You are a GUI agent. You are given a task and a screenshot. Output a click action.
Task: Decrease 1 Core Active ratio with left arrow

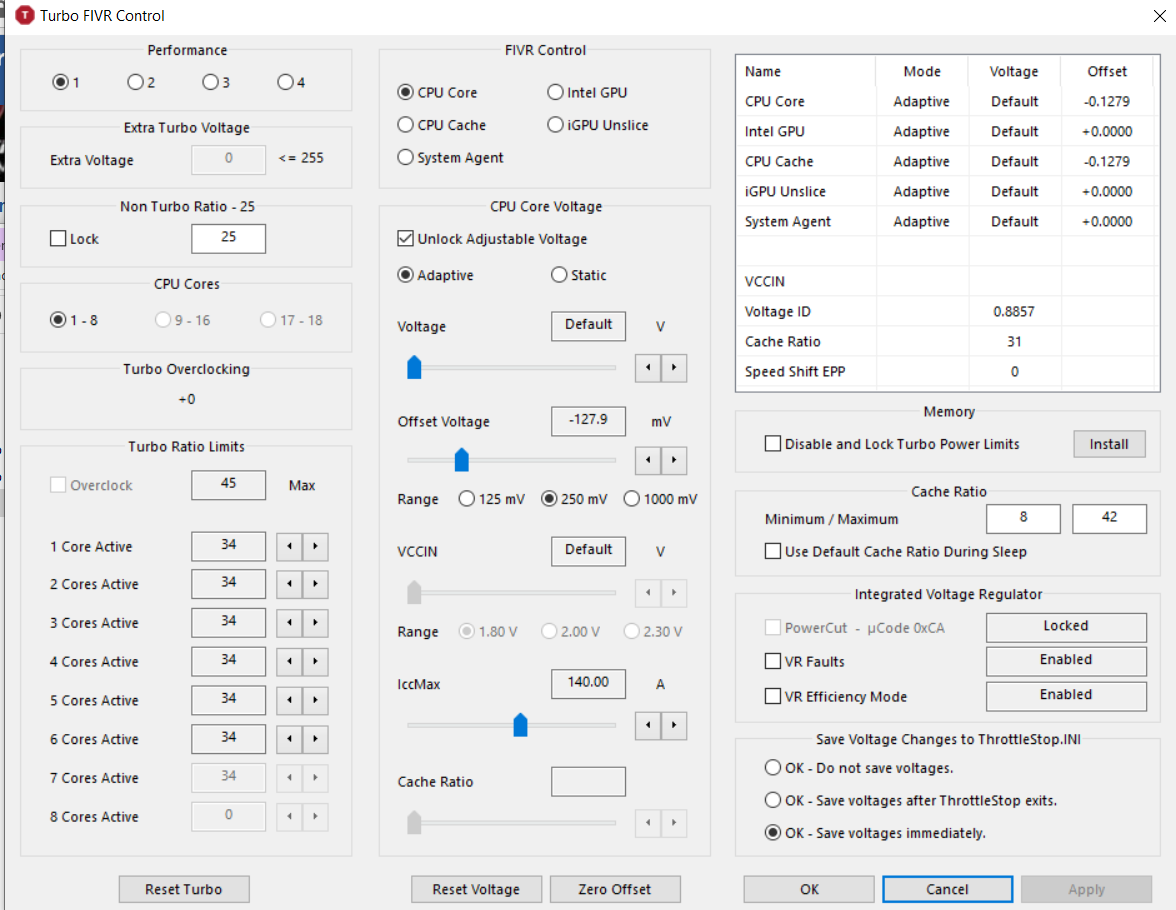290,546
